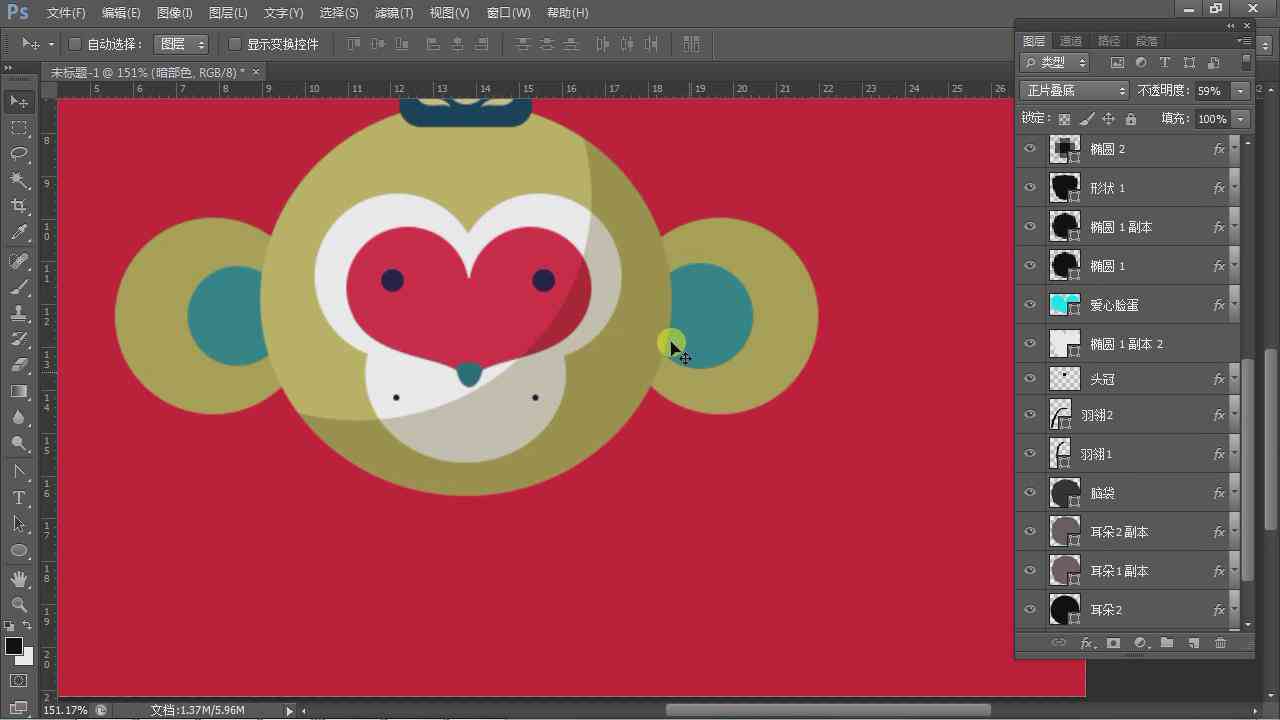Select the Ellipse shape tool
1280x720 pixels.
click(19, 550)
